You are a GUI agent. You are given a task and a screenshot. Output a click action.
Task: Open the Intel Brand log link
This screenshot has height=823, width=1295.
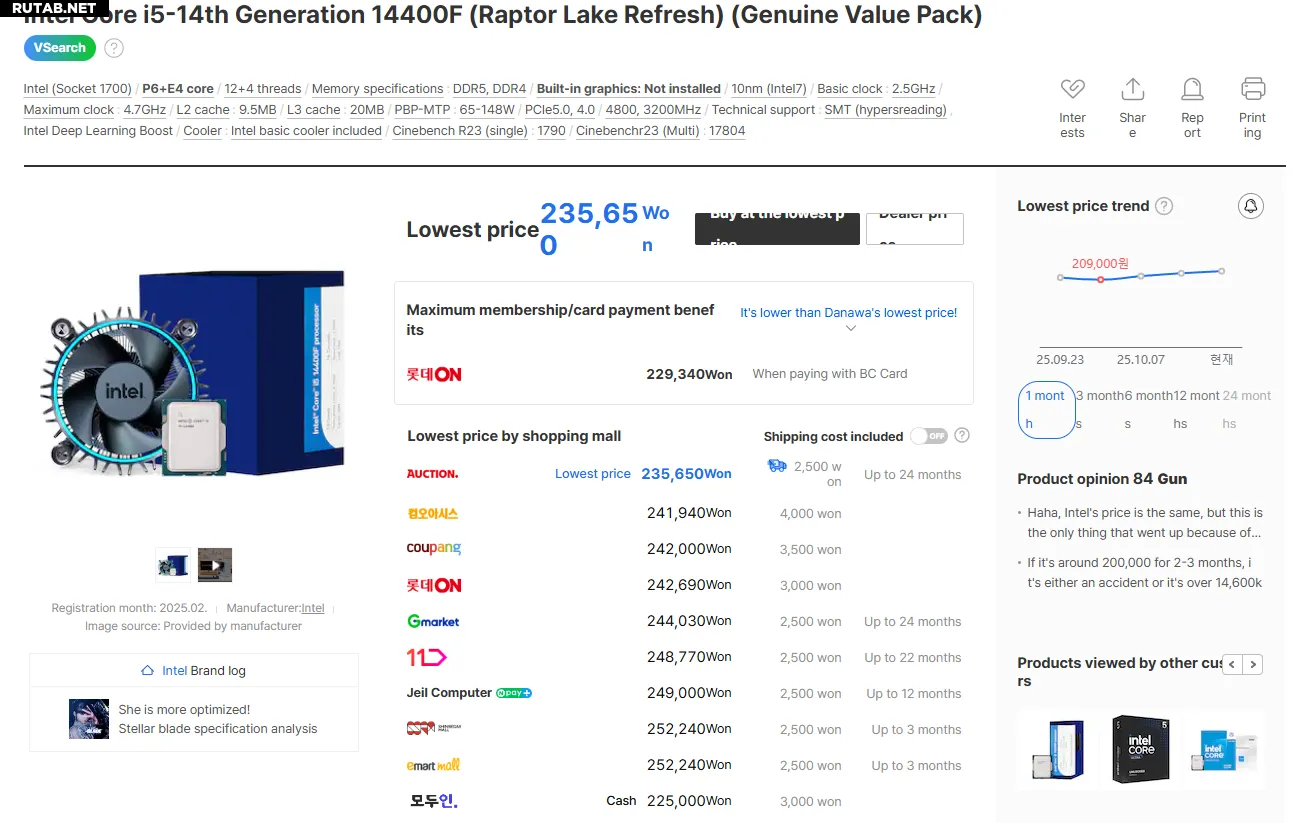point(193,671)
